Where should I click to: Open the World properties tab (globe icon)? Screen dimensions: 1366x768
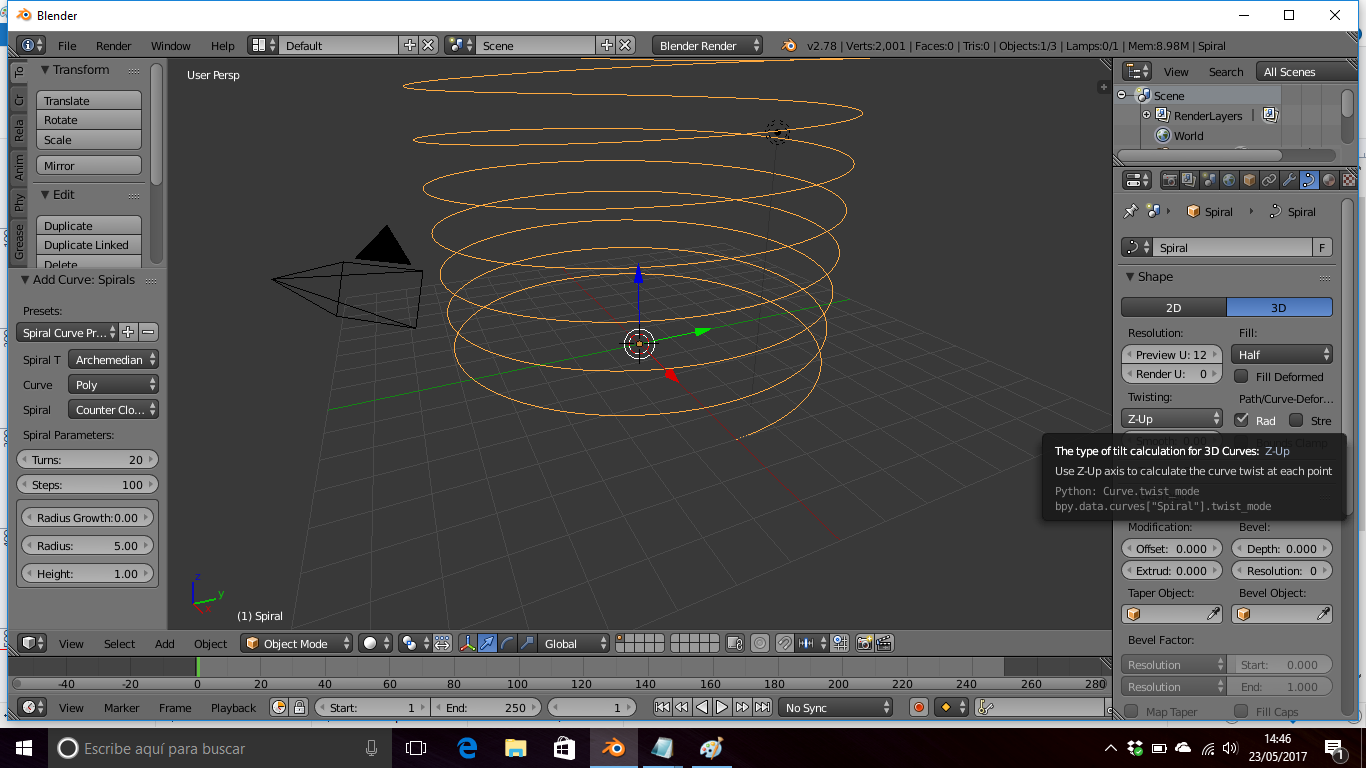(1228, 180)
